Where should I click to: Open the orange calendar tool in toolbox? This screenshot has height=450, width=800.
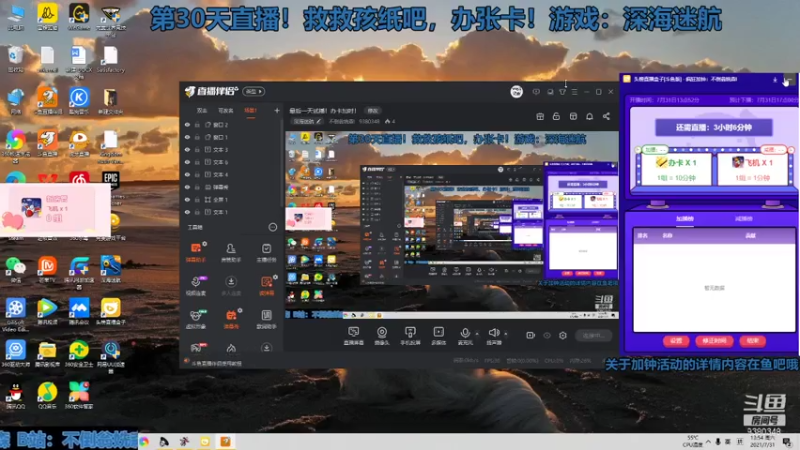pyautogui.click(x=231, y=319)
